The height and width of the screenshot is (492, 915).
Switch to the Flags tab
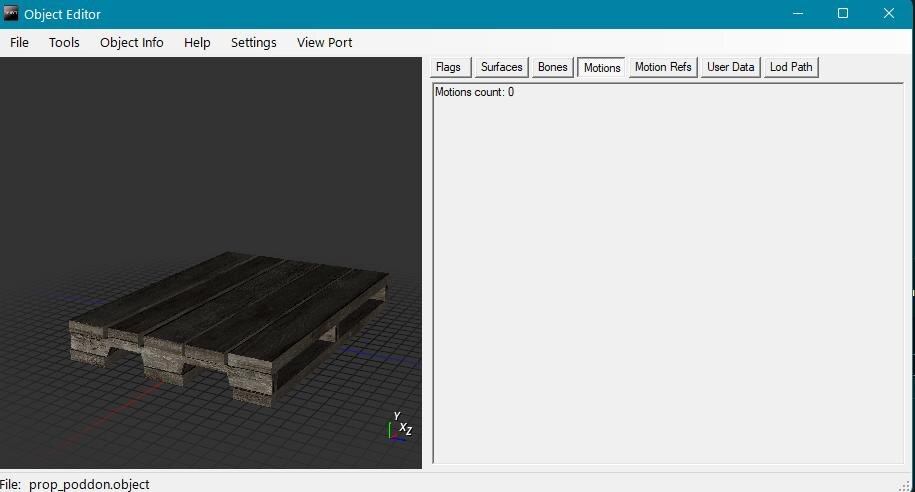(x=448, y=67)
